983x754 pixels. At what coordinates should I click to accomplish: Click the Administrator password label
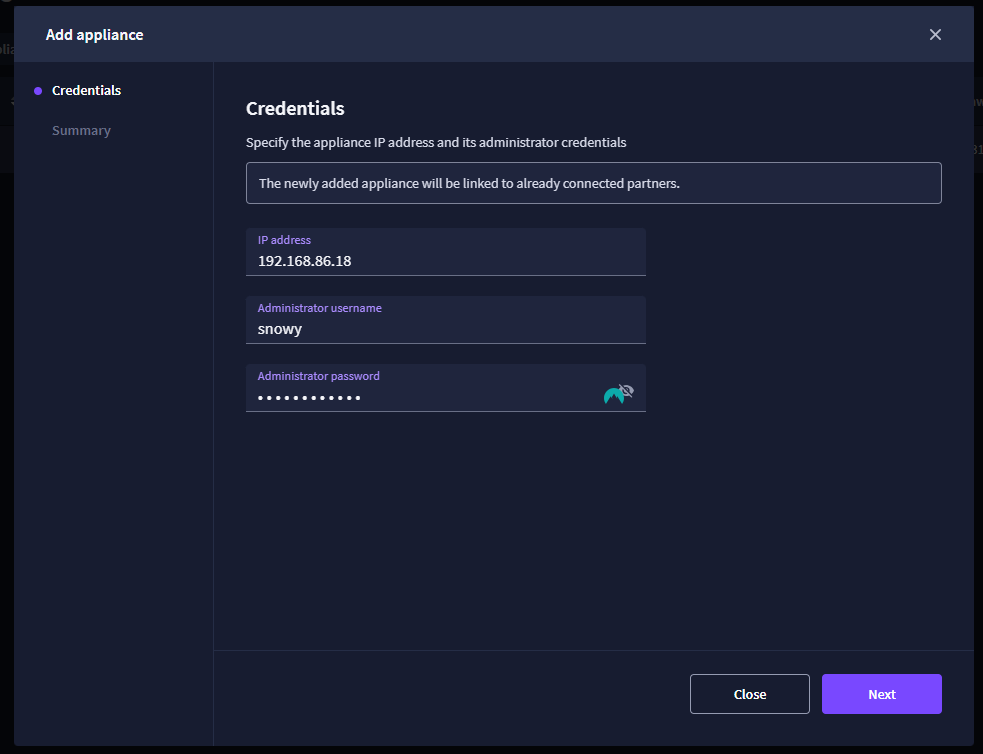pos(318,376)
